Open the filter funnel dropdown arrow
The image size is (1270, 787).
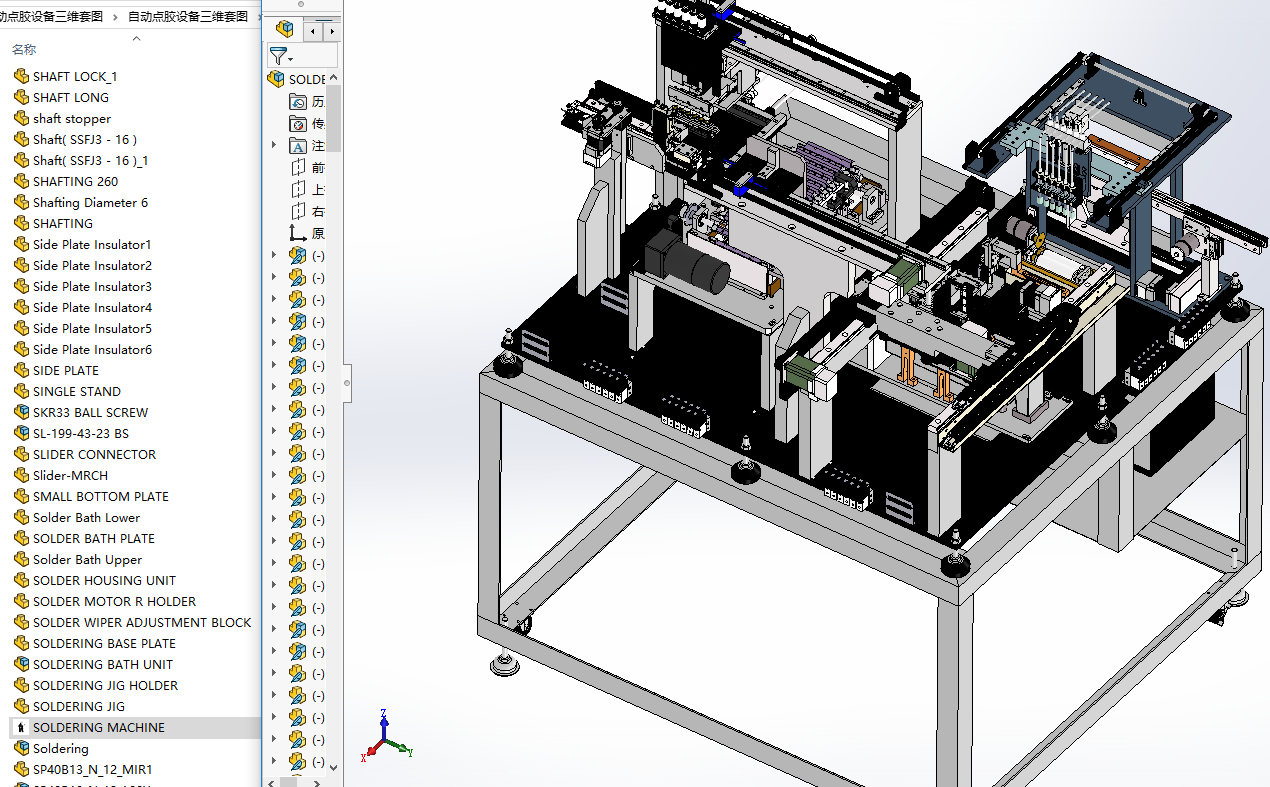[290, 60]
